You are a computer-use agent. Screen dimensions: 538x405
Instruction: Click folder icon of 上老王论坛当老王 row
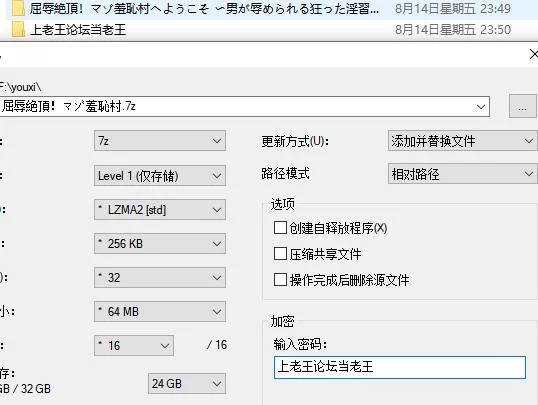click(x=18, y=30)
